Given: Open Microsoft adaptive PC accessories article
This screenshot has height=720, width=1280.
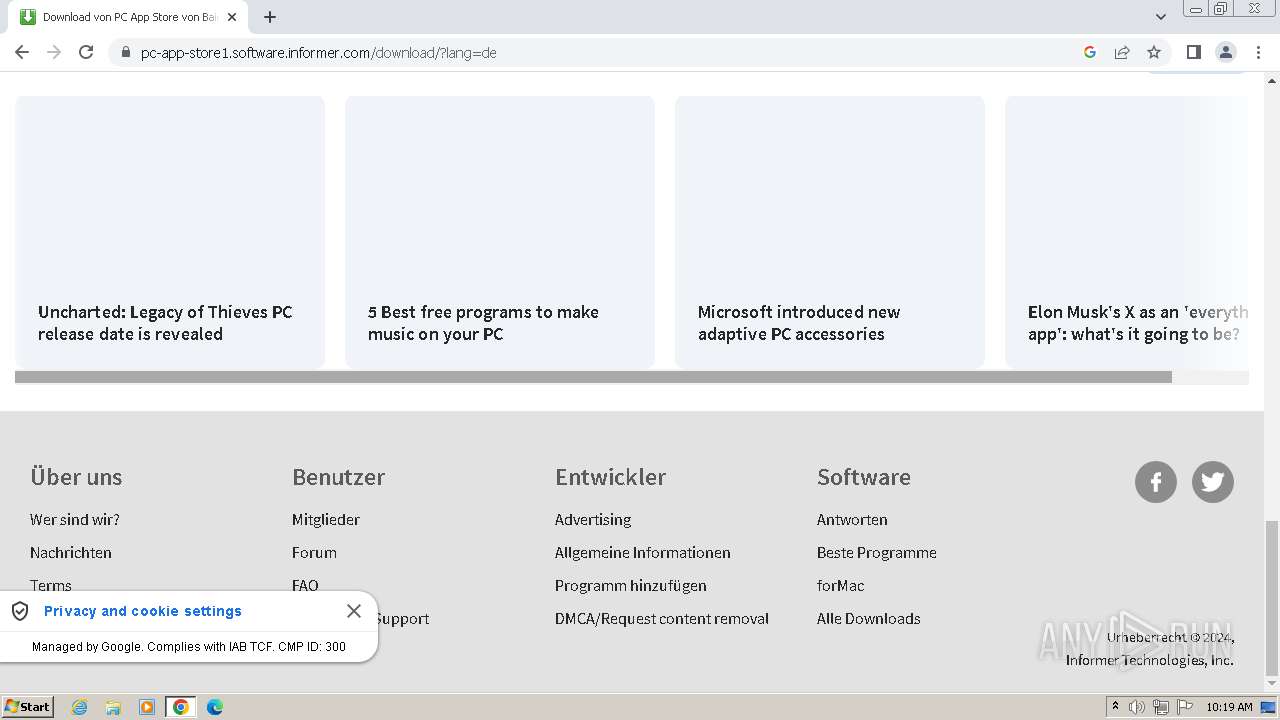Looking at the screenshot, I should 830,232.
